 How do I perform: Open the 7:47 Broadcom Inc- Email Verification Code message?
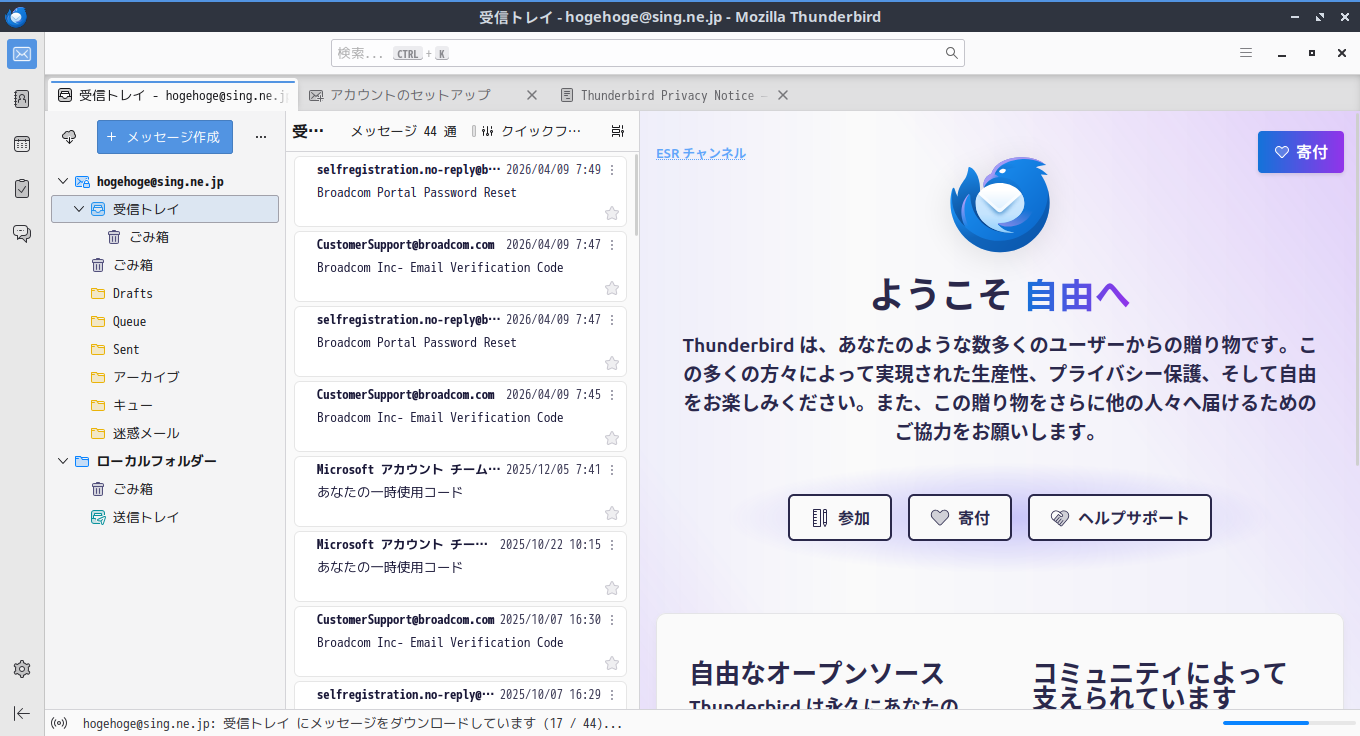click(x=460, y=266)
